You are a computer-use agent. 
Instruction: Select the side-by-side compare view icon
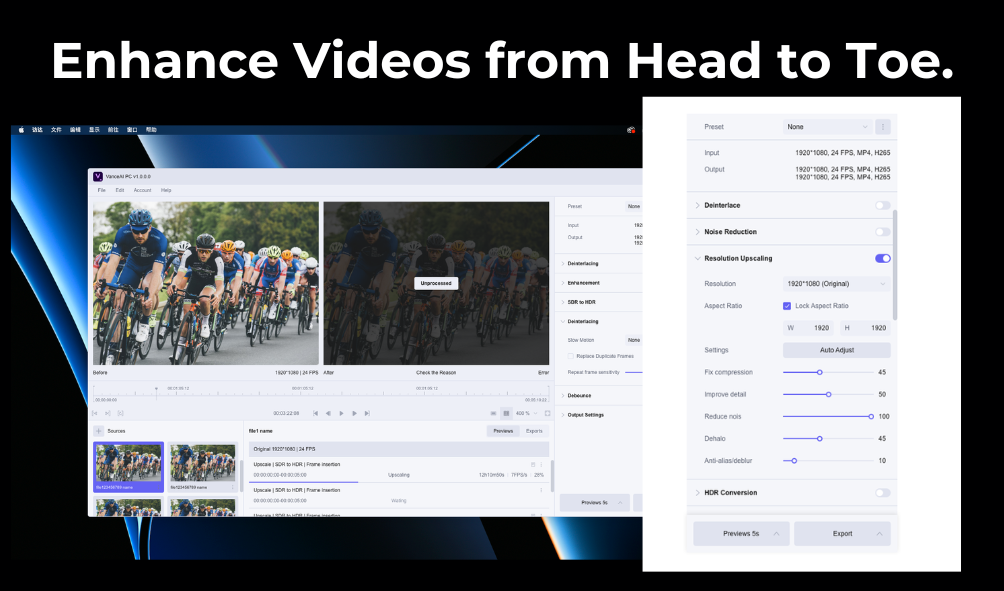click(x=506, y=414)
